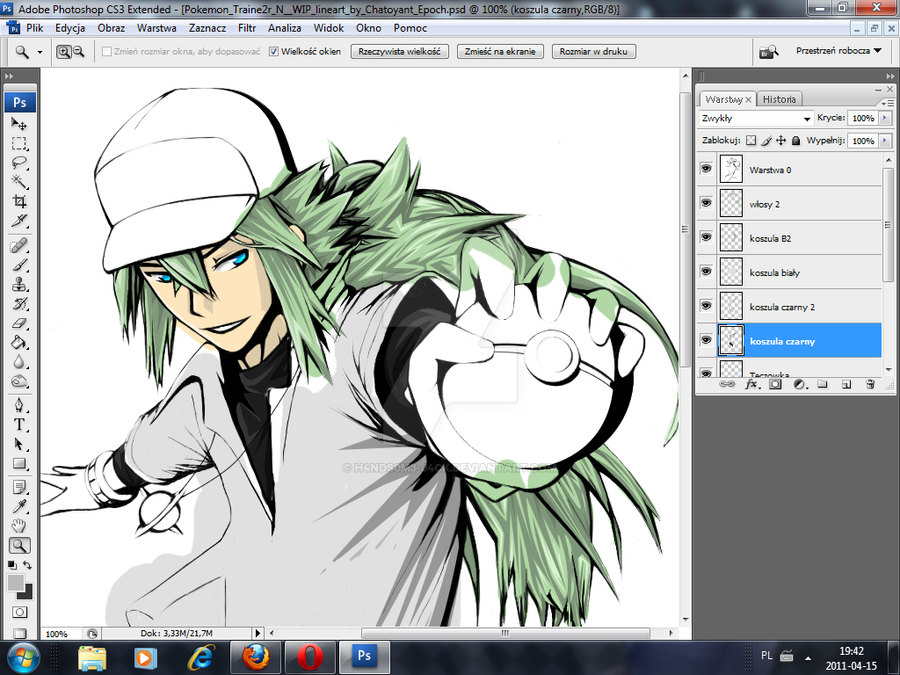Hide the włosy 2 layer
The height and width of the screenshot is (675, 900).
[706, 203]
